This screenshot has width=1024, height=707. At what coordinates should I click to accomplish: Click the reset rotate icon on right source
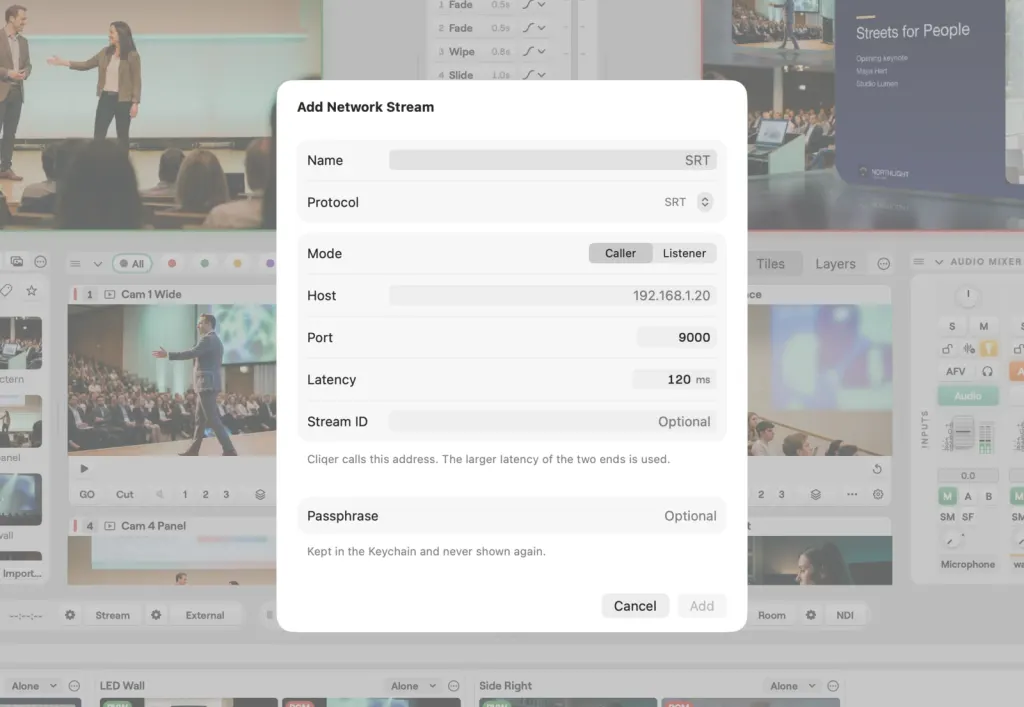coord(877,469)
